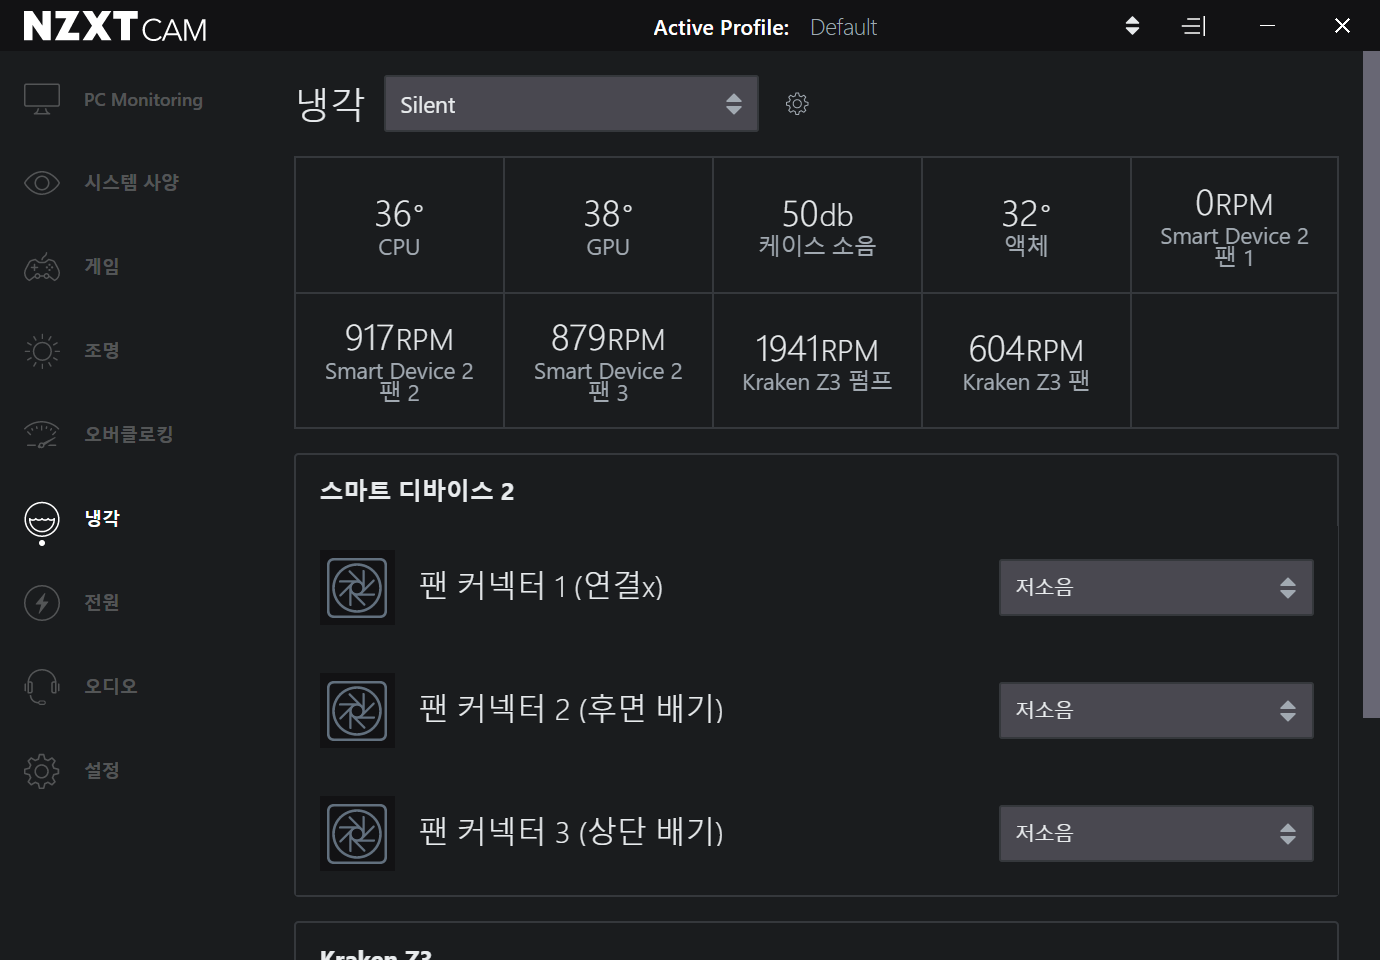Go to 오디오 menu item
Image resolution: width=1380 pixels, height=960 pixels.
(110, 687)
